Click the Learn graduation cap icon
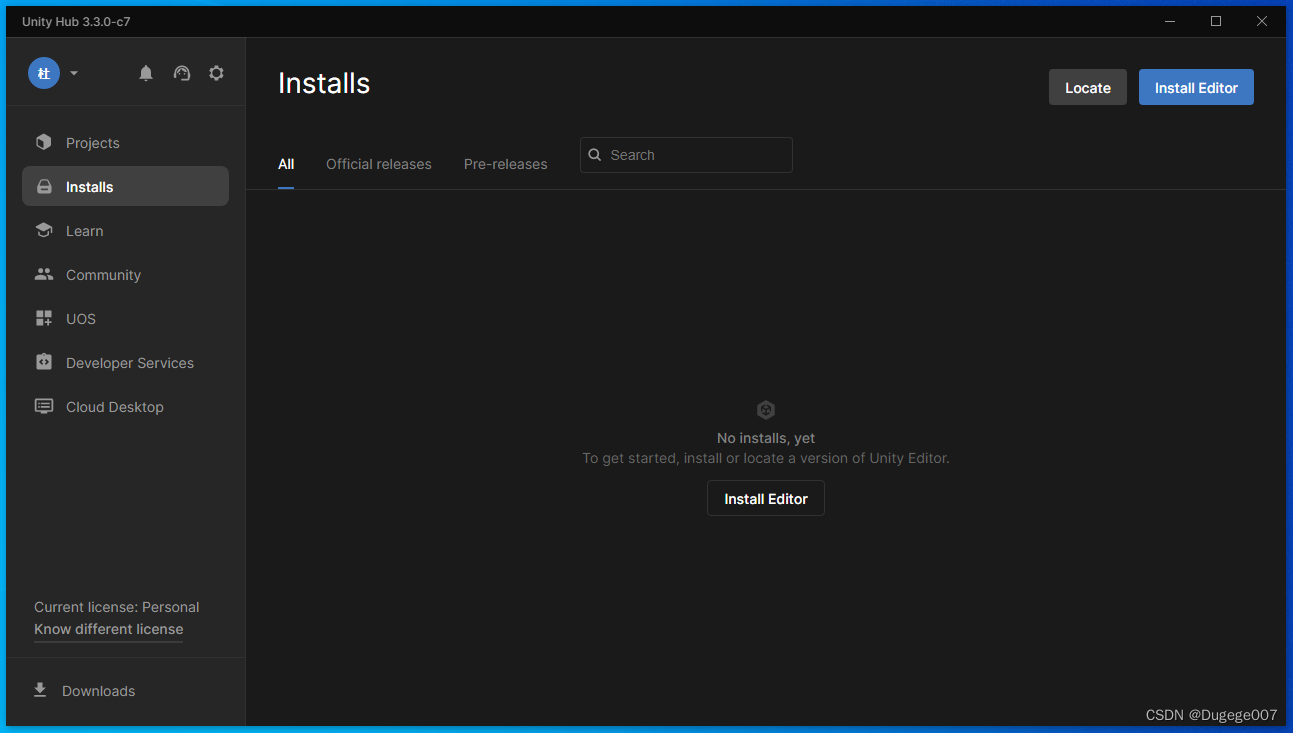Image resolution: width=1293 pixels, height=733 pixels. [x=43, y=230]
